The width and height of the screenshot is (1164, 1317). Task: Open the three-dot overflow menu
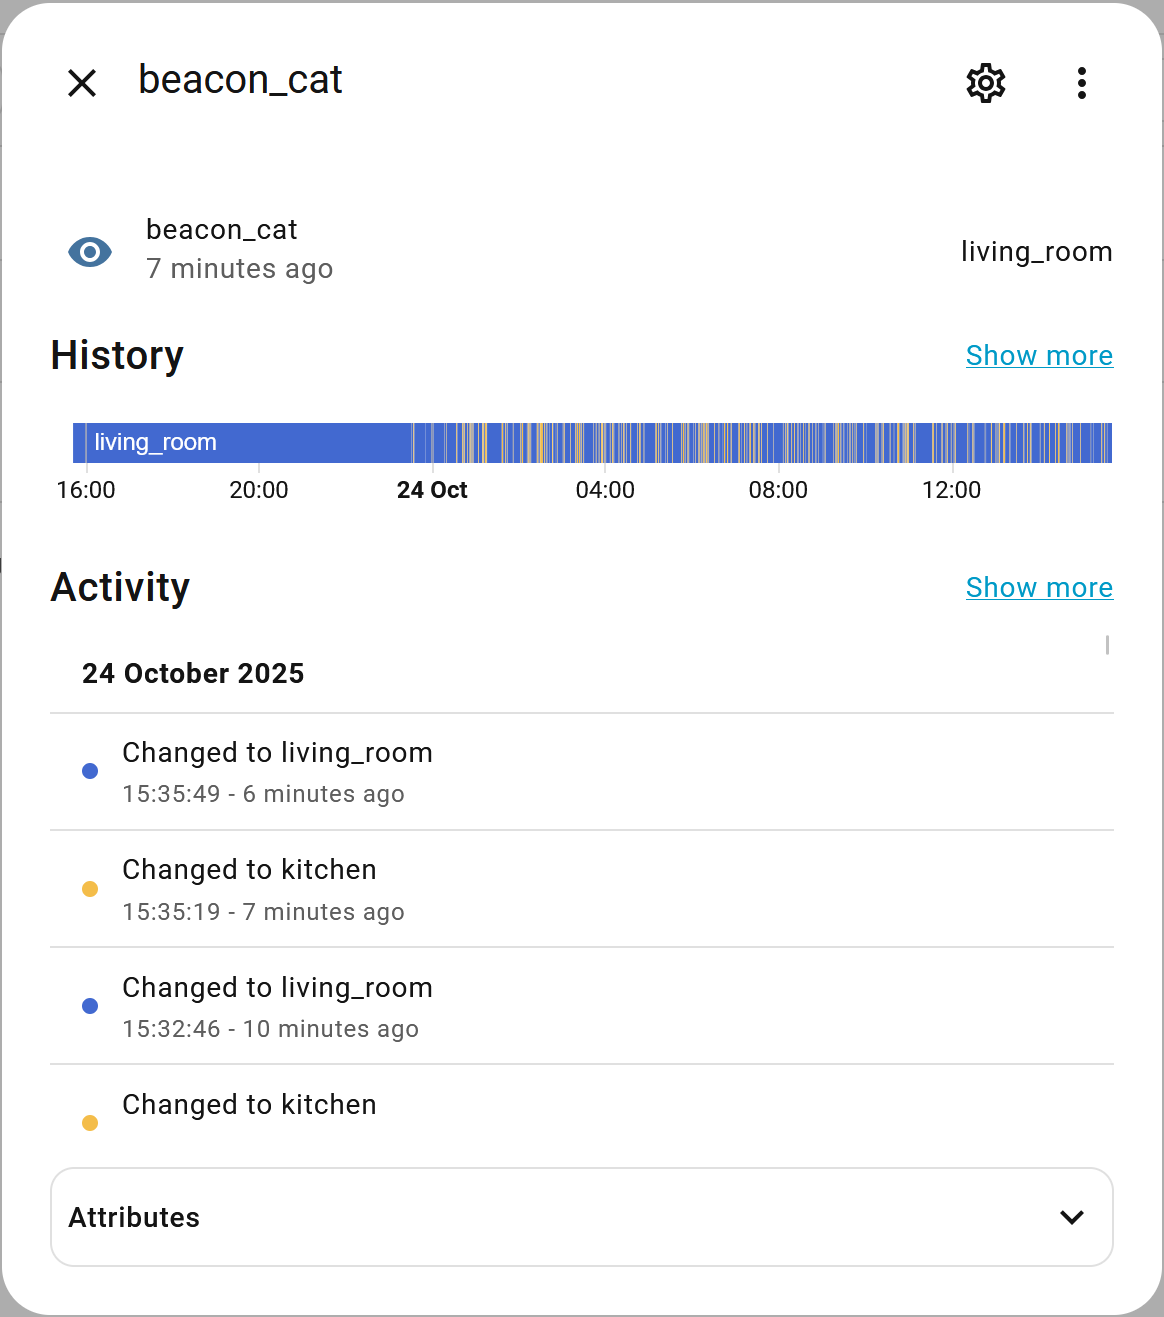point(1081,83)
